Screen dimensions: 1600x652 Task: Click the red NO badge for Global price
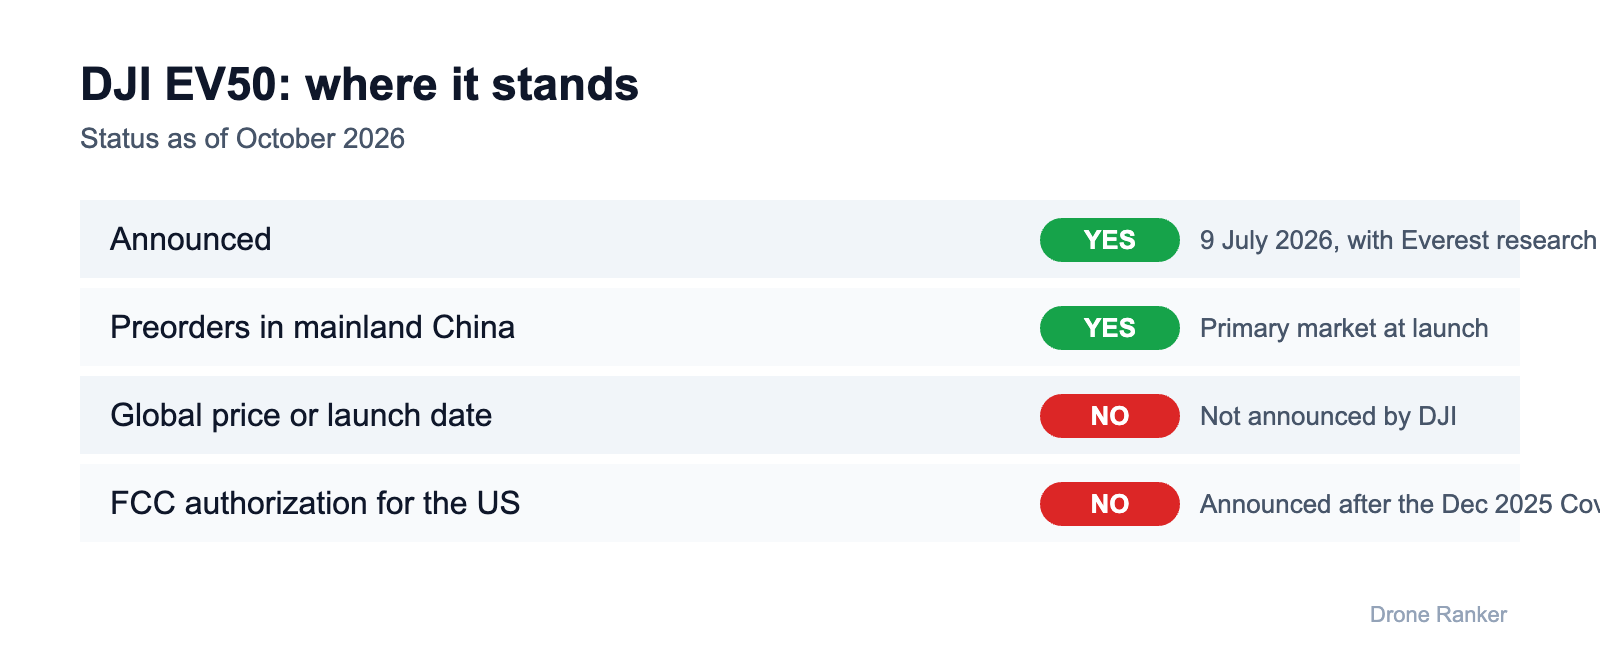1110,416
